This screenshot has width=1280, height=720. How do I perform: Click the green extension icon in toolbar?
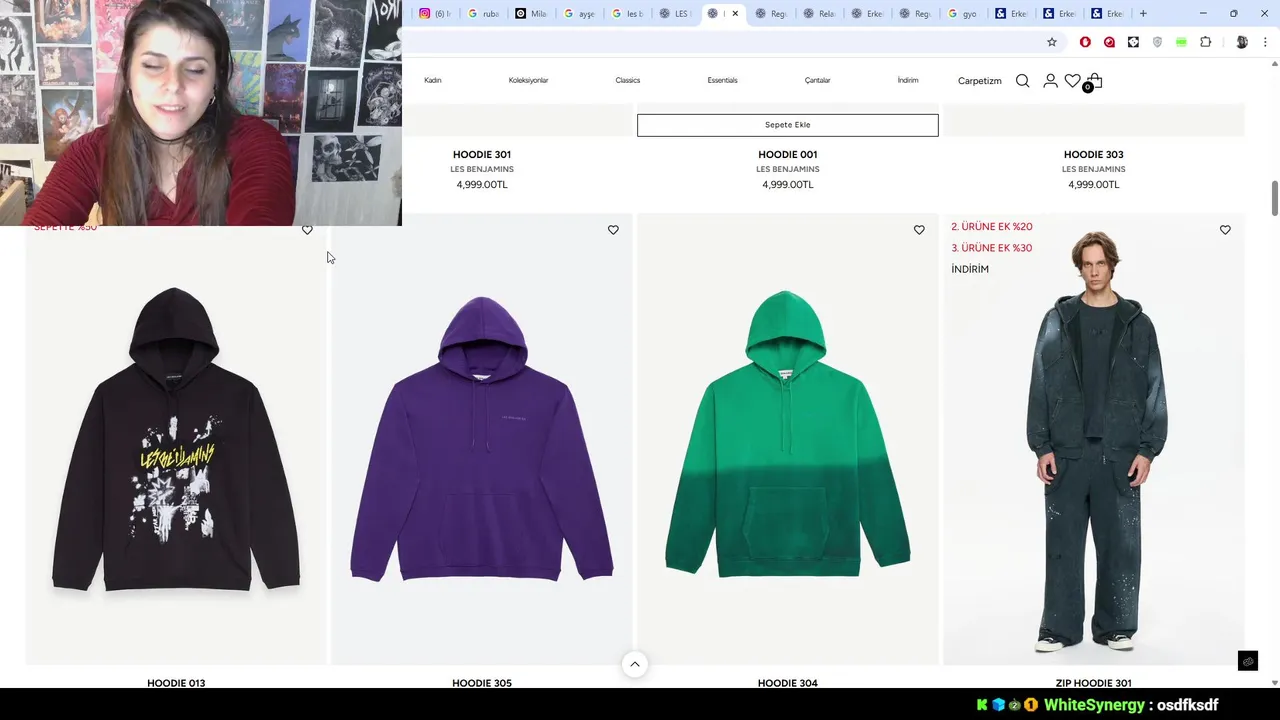(1181, 42)
